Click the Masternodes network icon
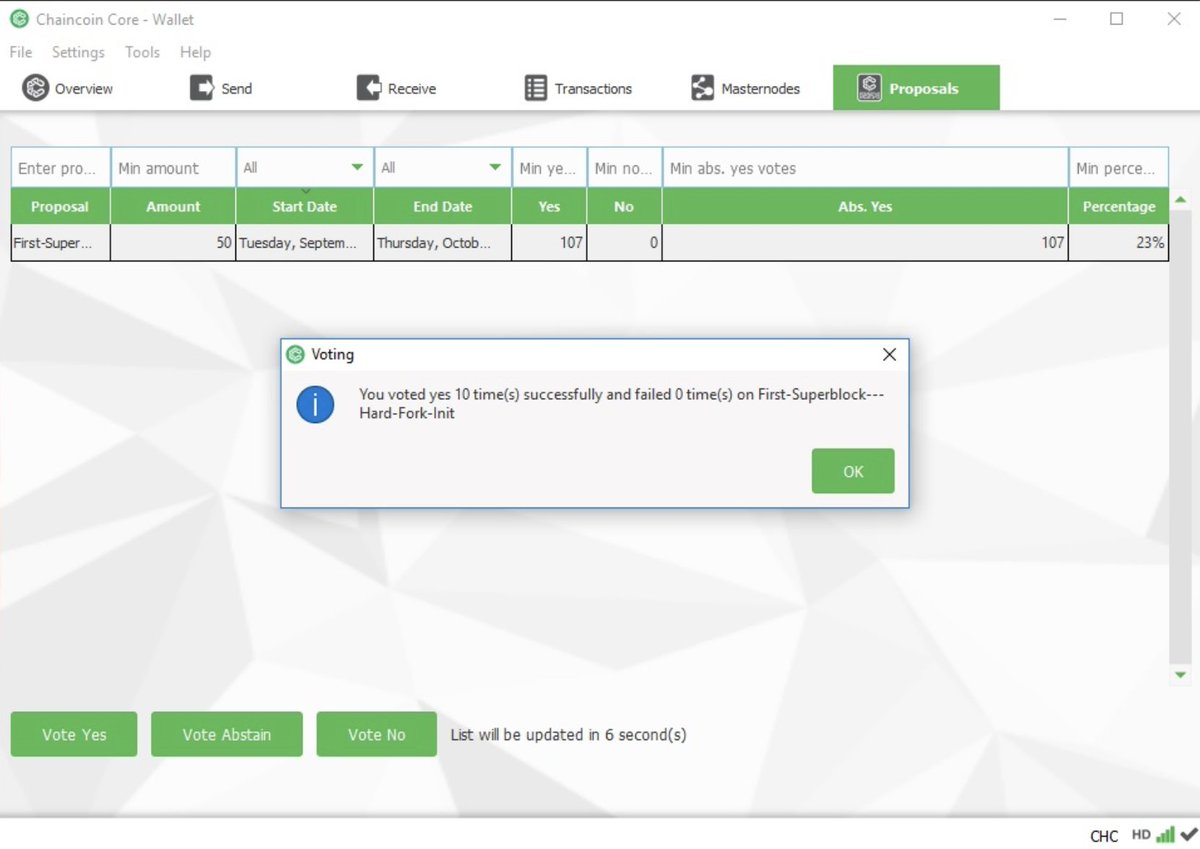 pos(703,88)
